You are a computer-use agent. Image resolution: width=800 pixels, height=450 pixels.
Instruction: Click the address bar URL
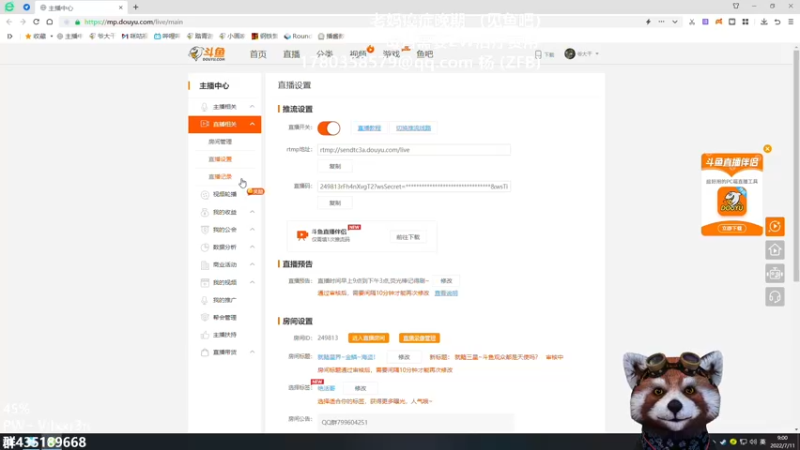tap(134, 22)
